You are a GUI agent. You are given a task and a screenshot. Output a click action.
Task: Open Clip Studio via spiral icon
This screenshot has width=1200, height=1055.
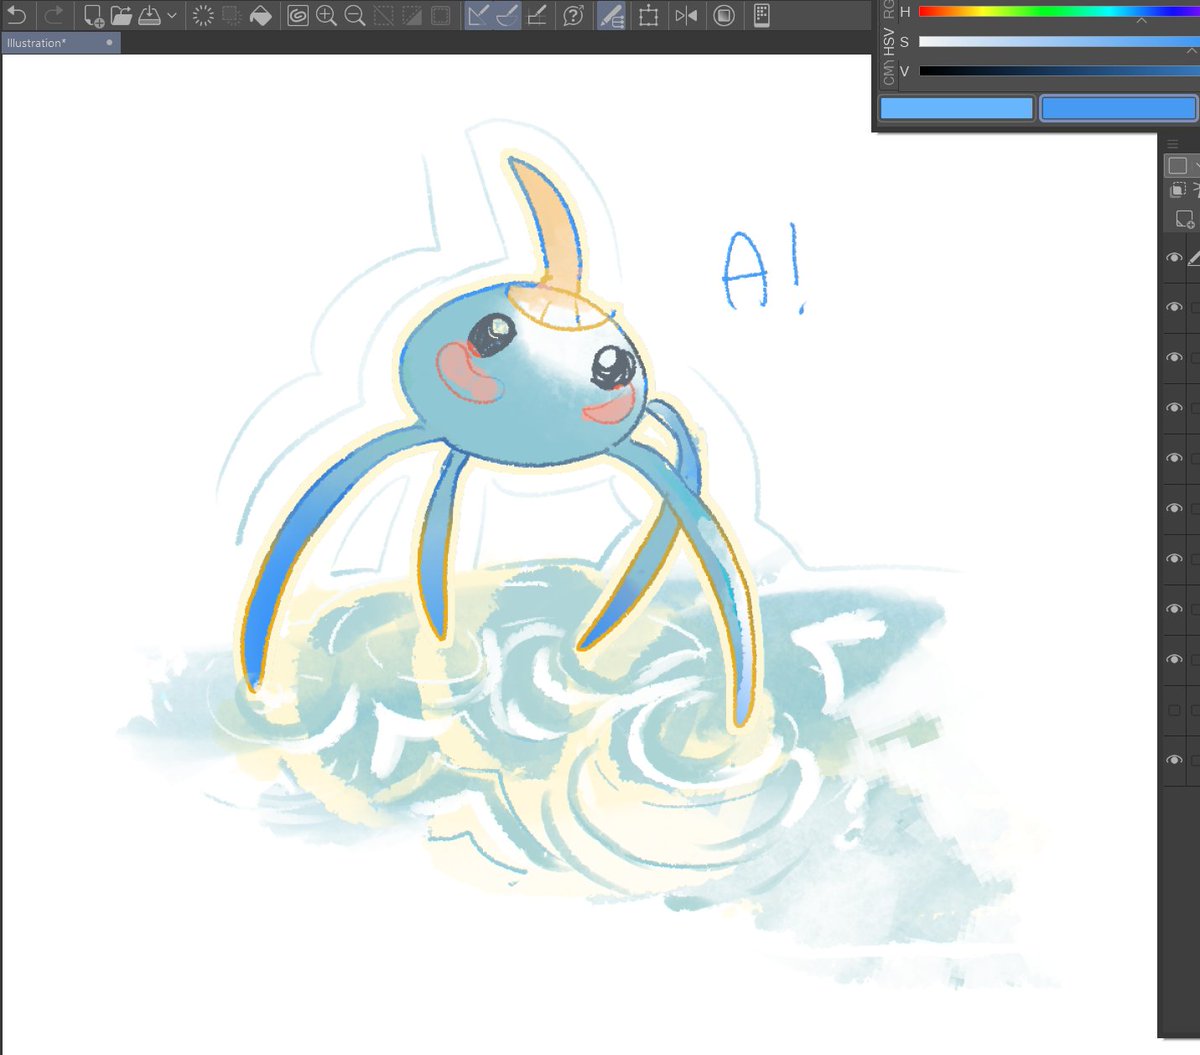(298, 15)
